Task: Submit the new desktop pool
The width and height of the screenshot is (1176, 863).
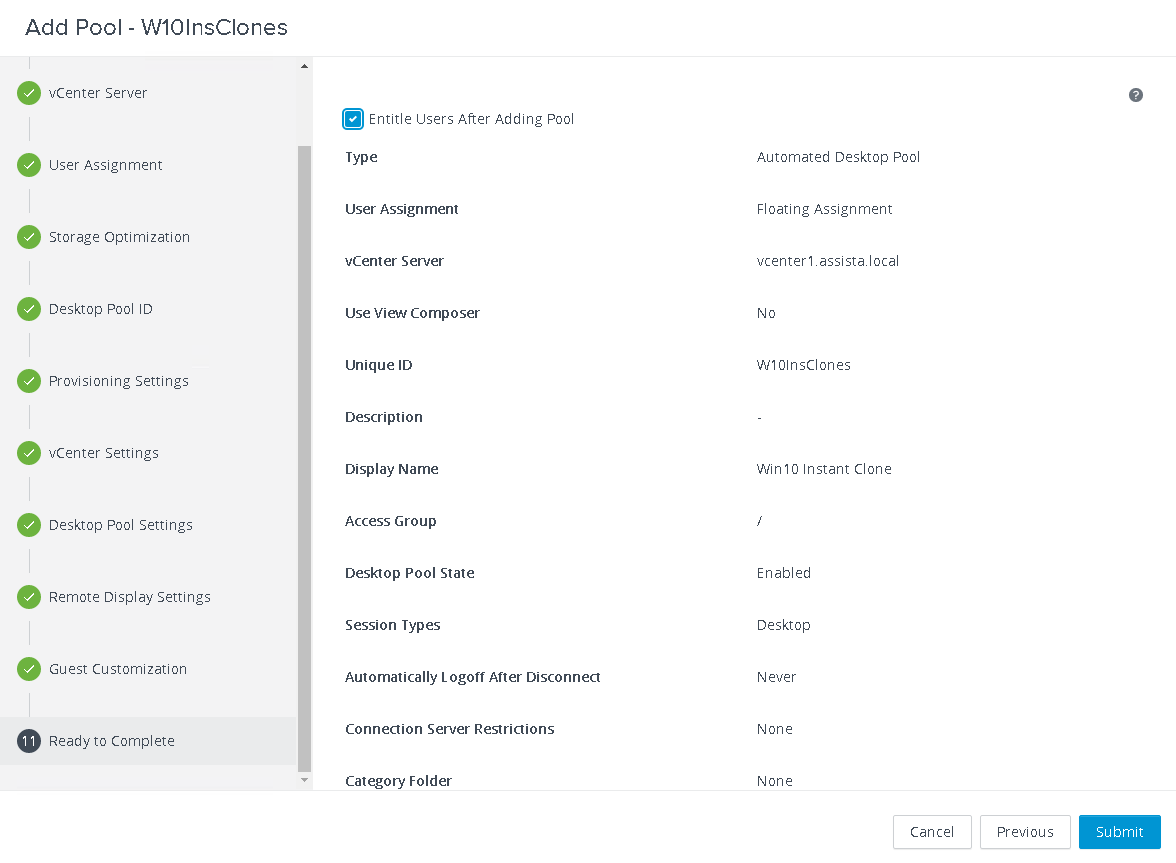Action: 1119,832
